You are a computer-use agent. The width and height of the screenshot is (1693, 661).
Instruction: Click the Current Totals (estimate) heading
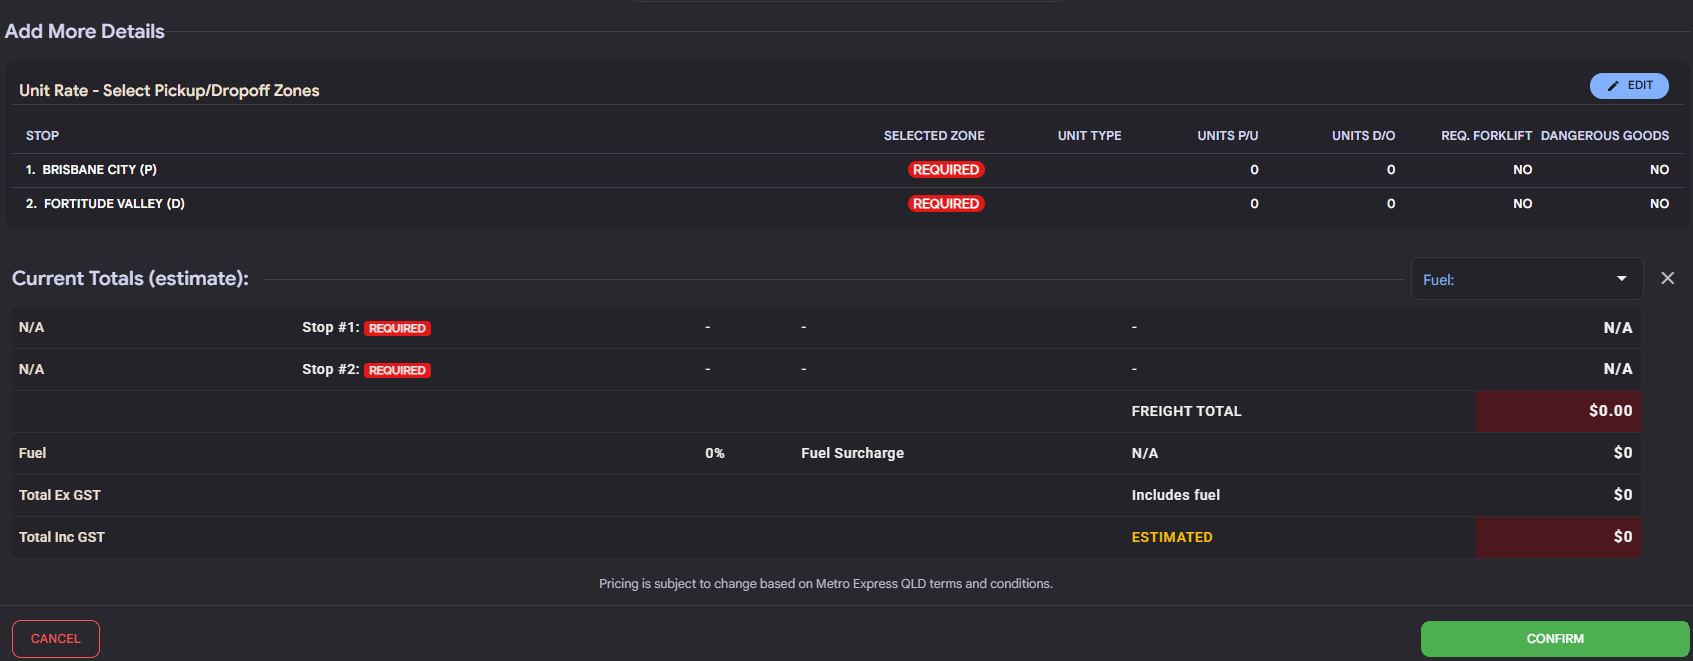130,279
